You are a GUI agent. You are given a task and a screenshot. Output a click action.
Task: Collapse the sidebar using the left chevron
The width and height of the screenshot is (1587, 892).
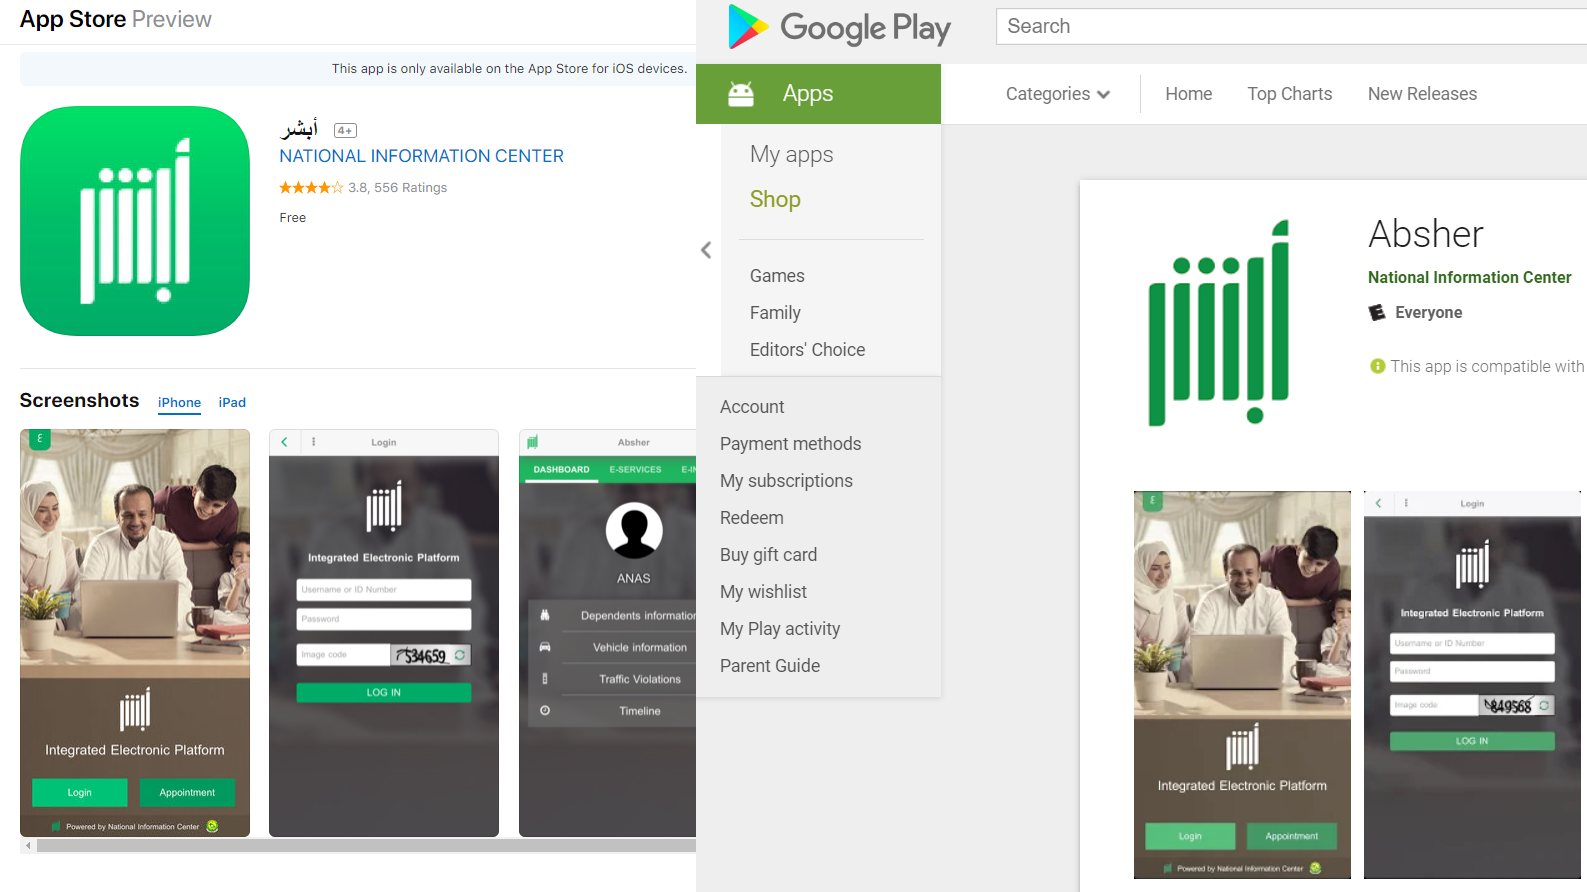706,250
